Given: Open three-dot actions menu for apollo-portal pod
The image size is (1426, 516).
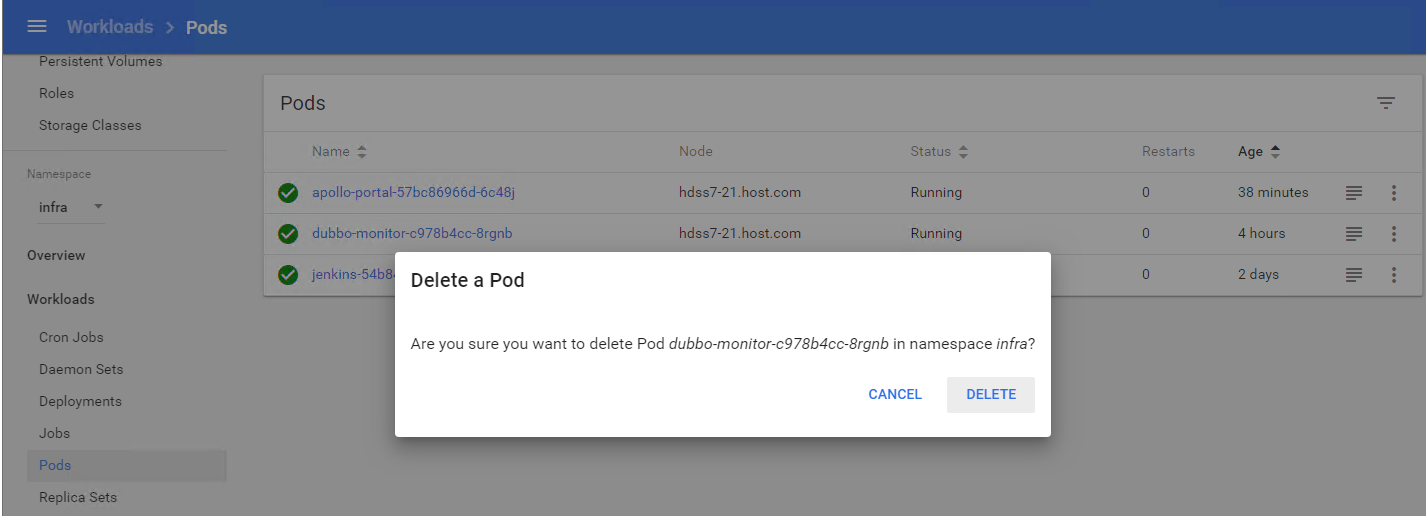Looking at the screenshot, I should coord(1393,193).
